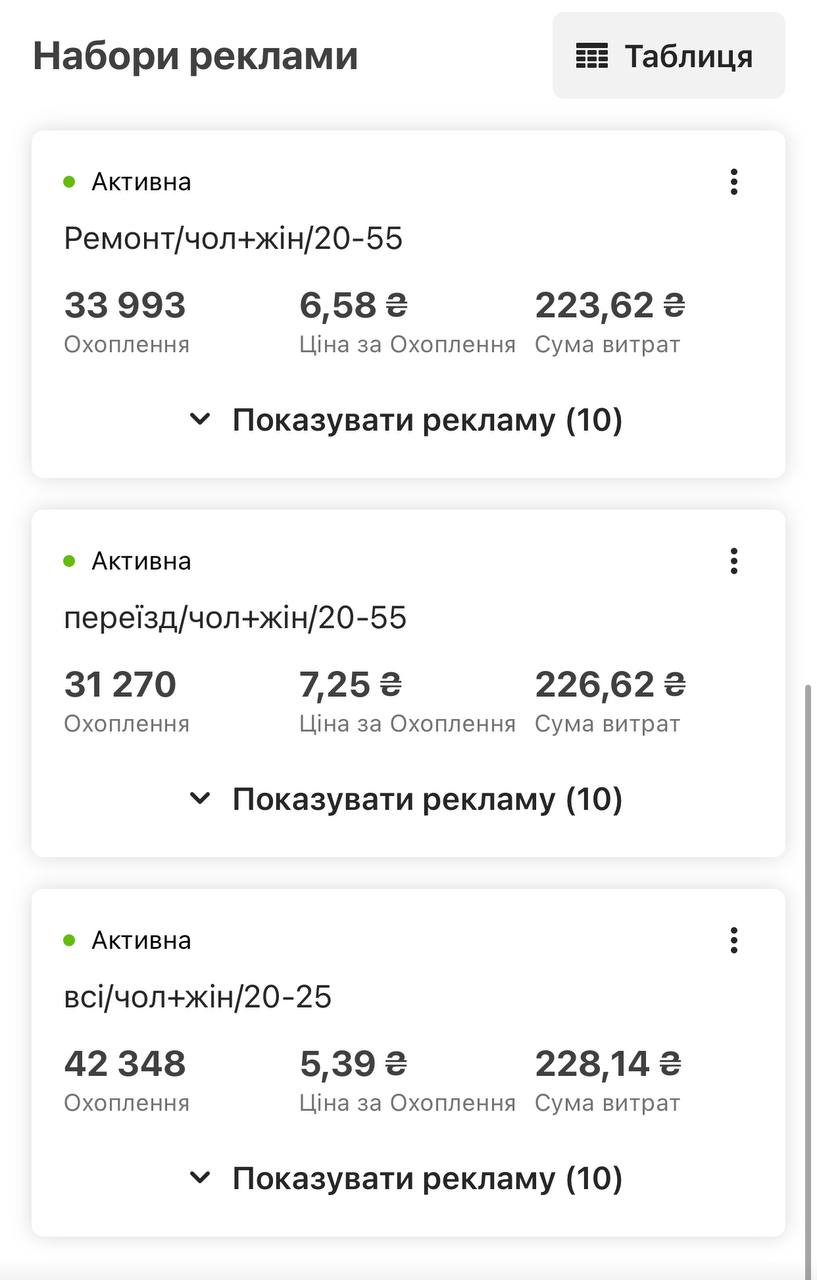The width and height of the screenshot is (817, 1280).
Task: Click the 5,39 ₴ Ціна за Охоплення value
Action: tap(353, 1064)
